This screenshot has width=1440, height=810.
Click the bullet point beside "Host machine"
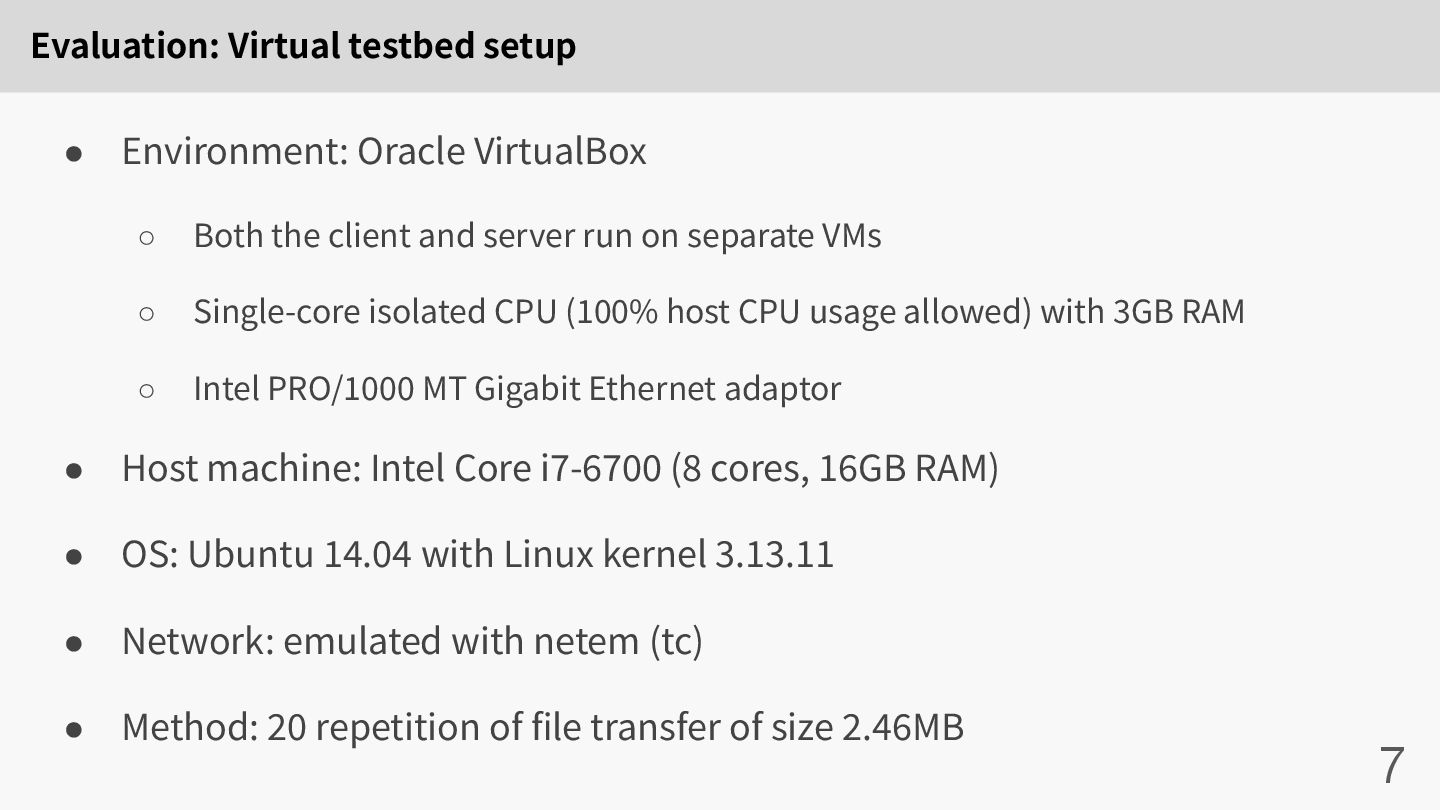(74, 470)
